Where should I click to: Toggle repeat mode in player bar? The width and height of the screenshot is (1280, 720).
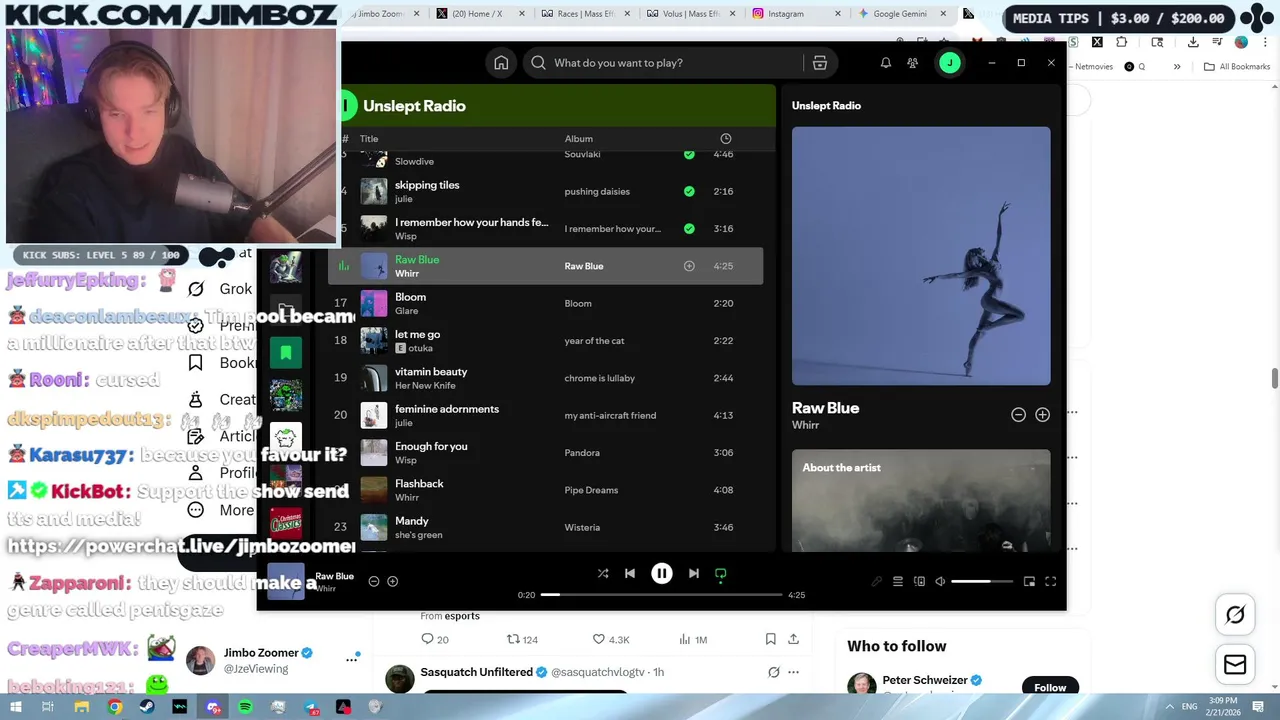coord(720,574)
